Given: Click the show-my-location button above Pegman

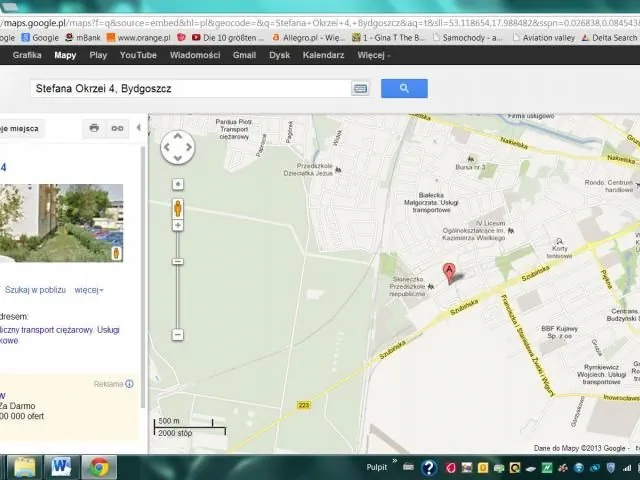Looking at the screenshot, I should pyautogui.click(x=178, y=184).
